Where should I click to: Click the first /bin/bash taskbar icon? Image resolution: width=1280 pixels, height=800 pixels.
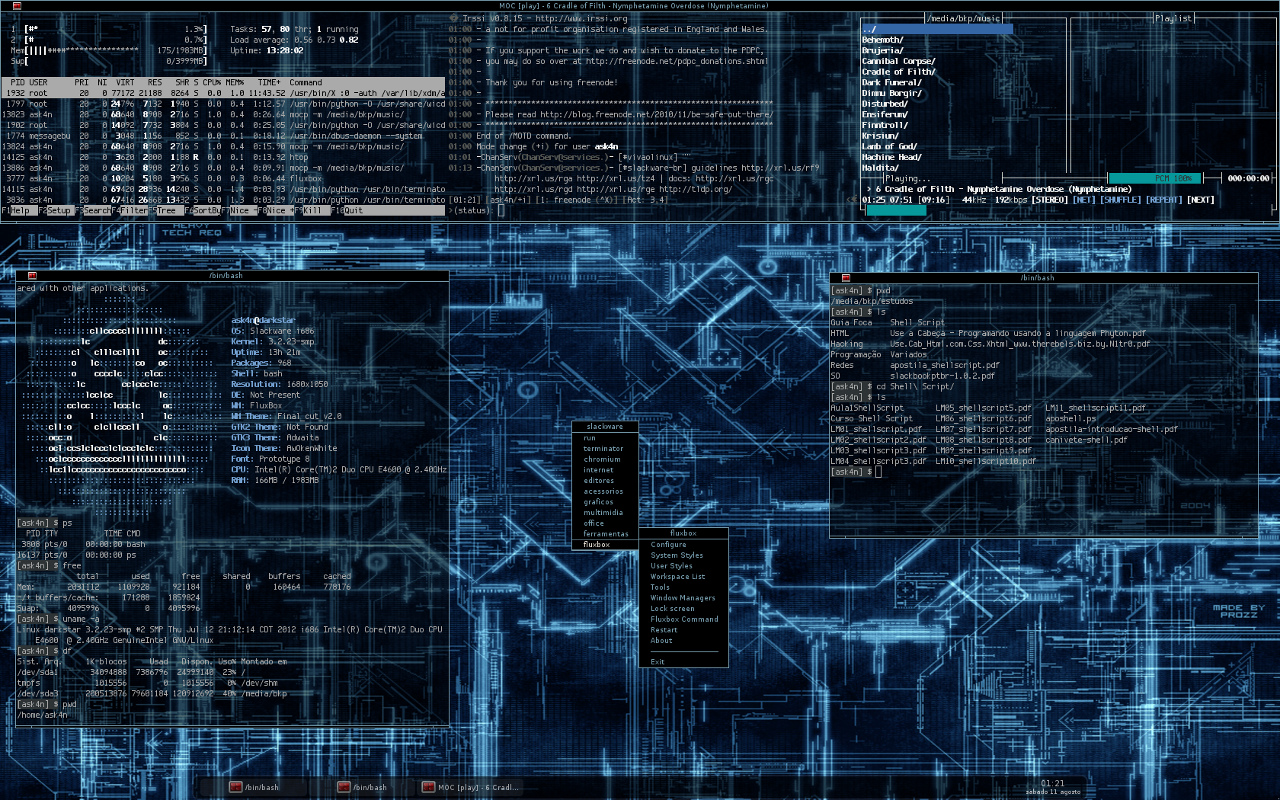click(x=236, y=787)
